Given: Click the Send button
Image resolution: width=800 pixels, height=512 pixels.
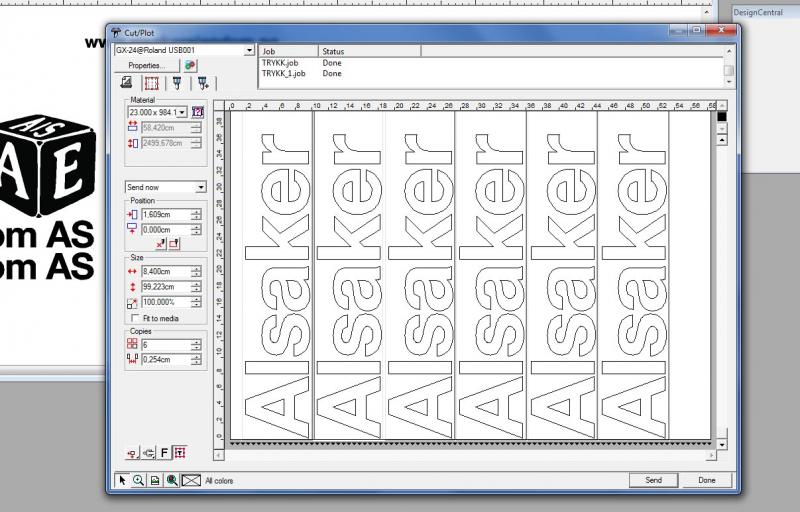Looking at the screenshot, I should [654, 480].
